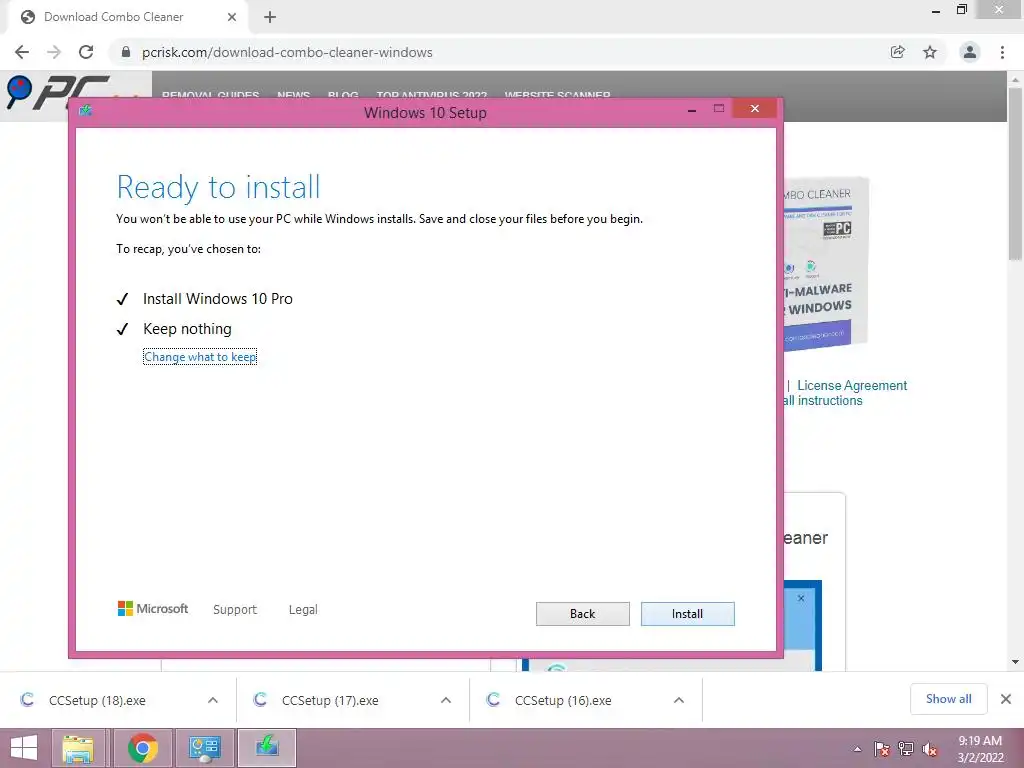The width and height of the screenshot is (1024, 768).
Task: Click the Windows Setup taskbar icon
Action: pyautogui.click(x=267, y=748)
